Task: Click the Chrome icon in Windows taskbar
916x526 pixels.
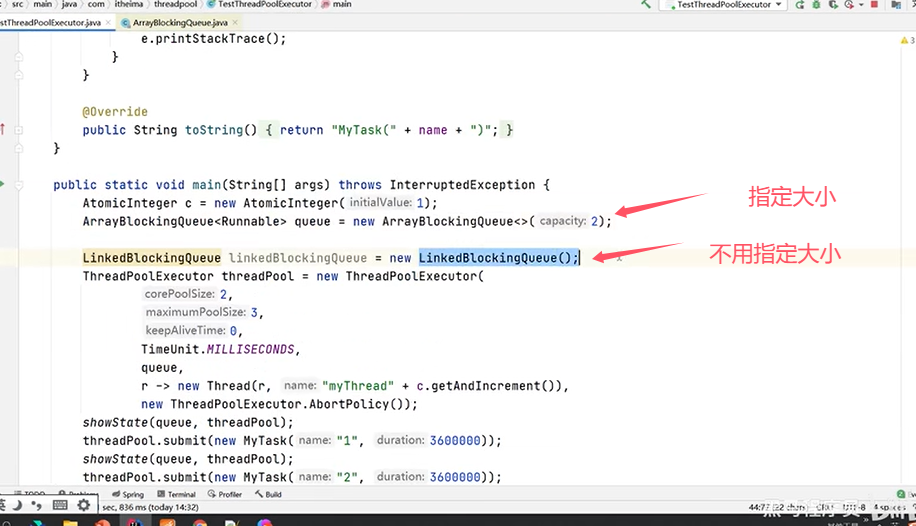Action: pos(200,522)
